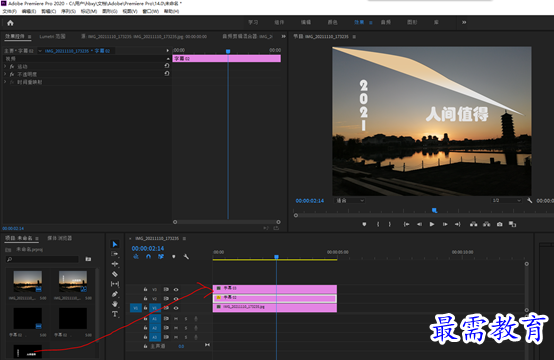Image resolution: width=554 pixels, height=360 pixels.
Task: Toggle A3 track targeting button
Action: coord(154,337)
